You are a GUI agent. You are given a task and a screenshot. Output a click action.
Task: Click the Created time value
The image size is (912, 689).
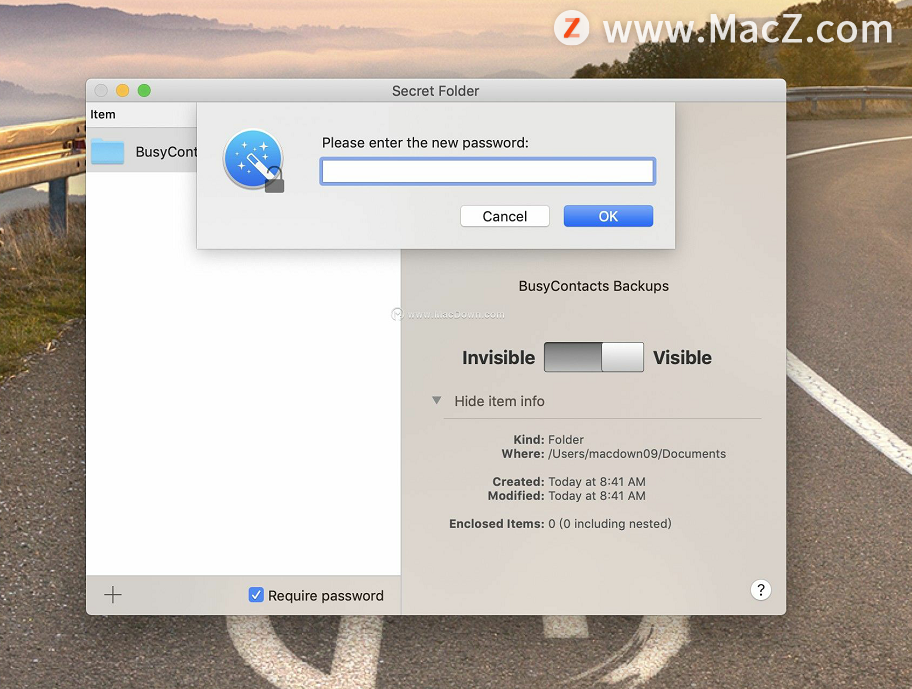[x=597, y=482]
